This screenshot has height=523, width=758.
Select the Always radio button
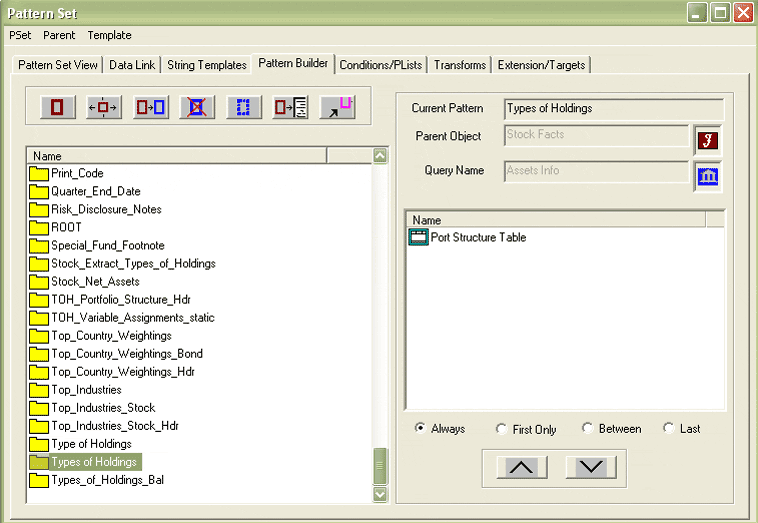point(420,428)
